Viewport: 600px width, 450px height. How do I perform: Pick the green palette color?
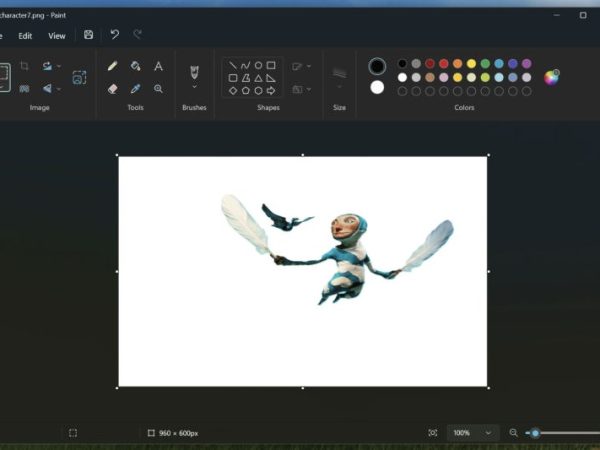(485, 64)
